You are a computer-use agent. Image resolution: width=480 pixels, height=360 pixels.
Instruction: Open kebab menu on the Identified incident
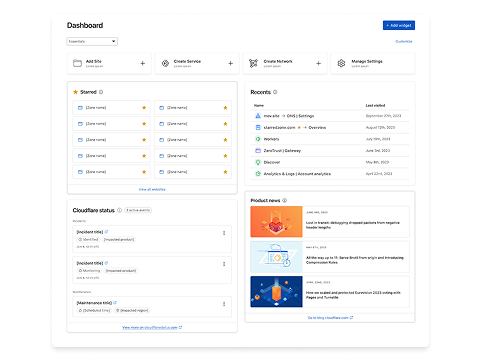[224, 233]
